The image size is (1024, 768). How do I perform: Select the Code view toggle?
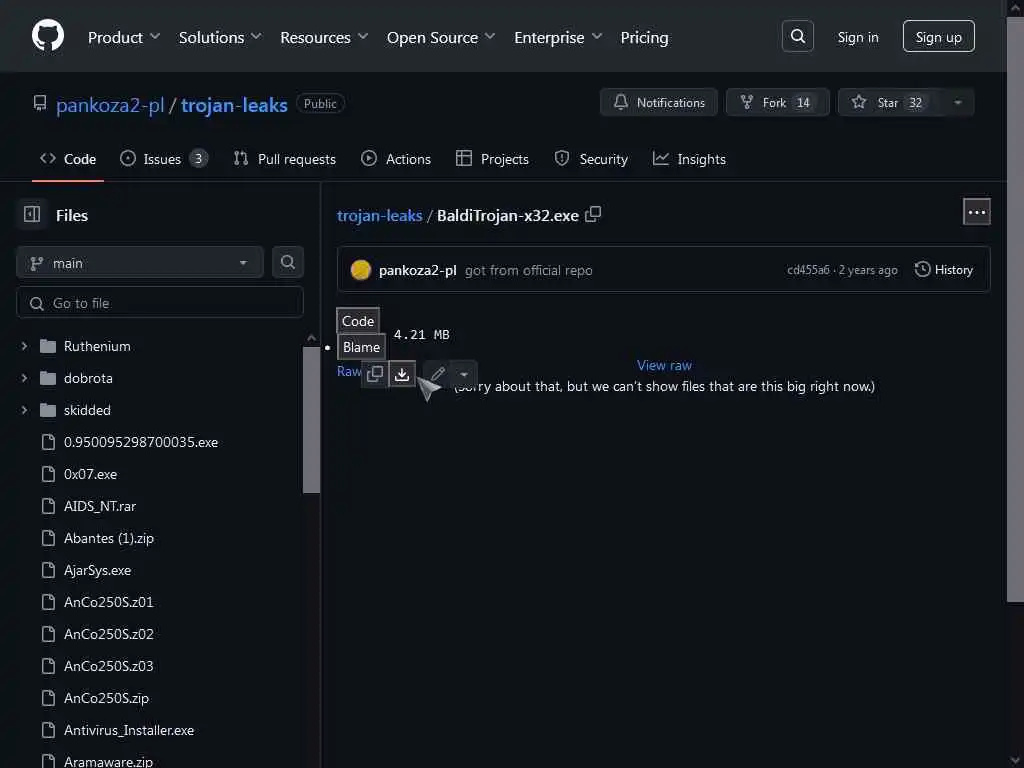[x=358, y=321]
